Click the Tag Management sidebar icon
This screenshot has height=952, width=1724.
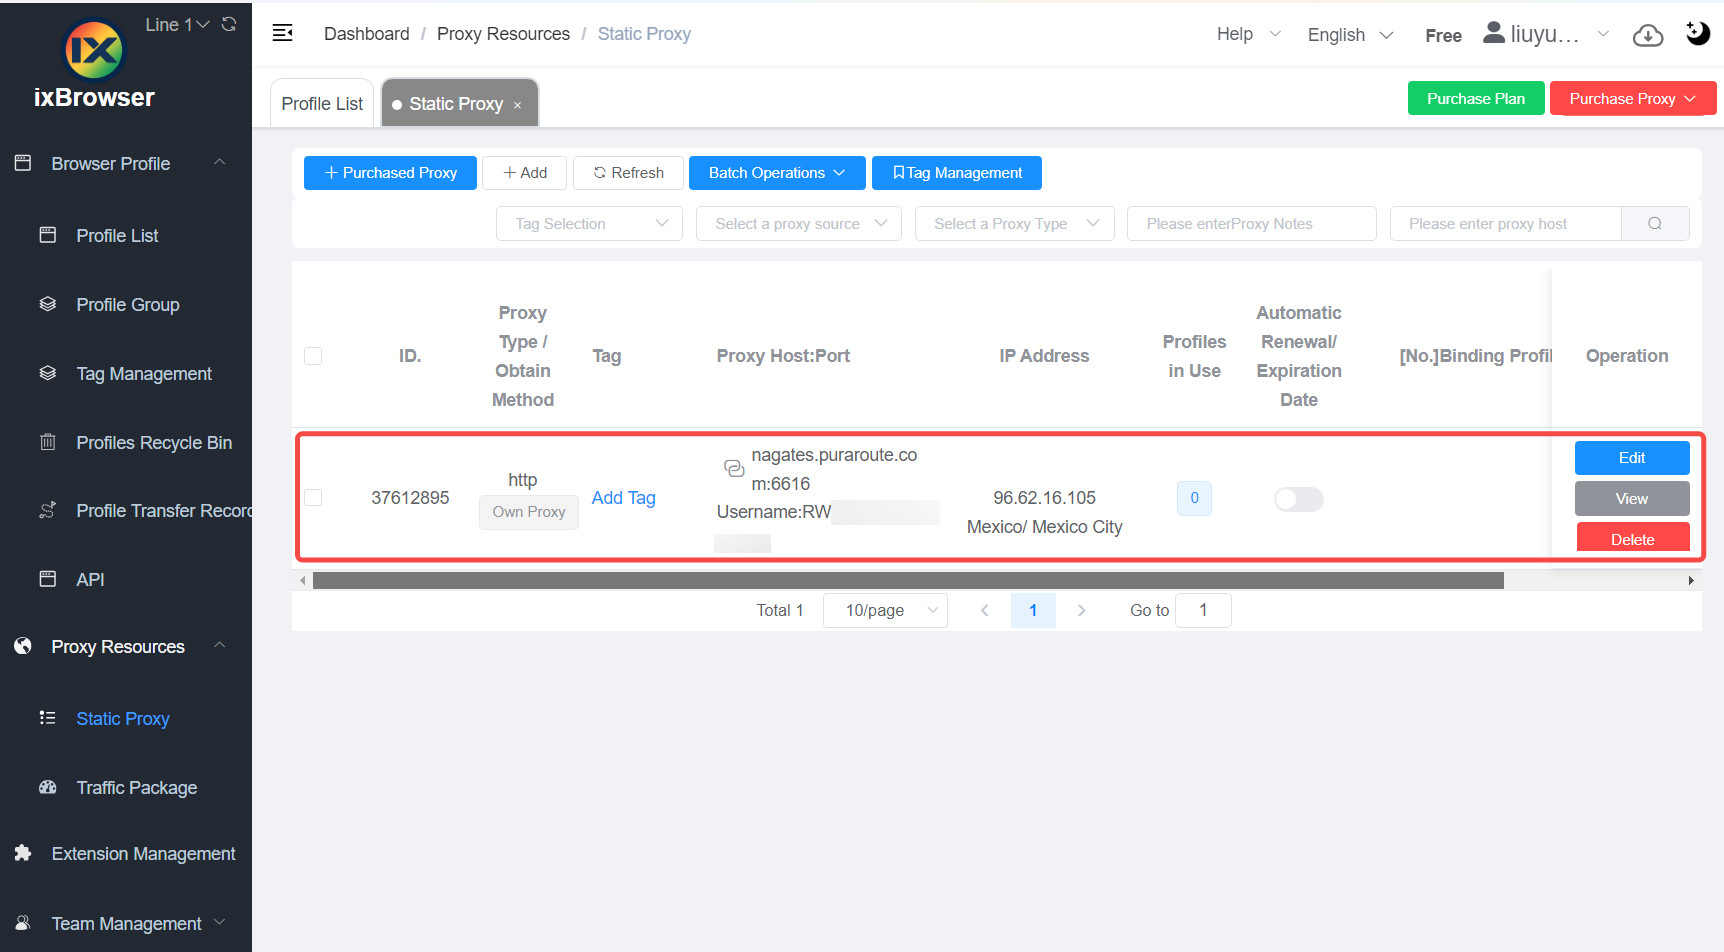click(x=48, y=373)
